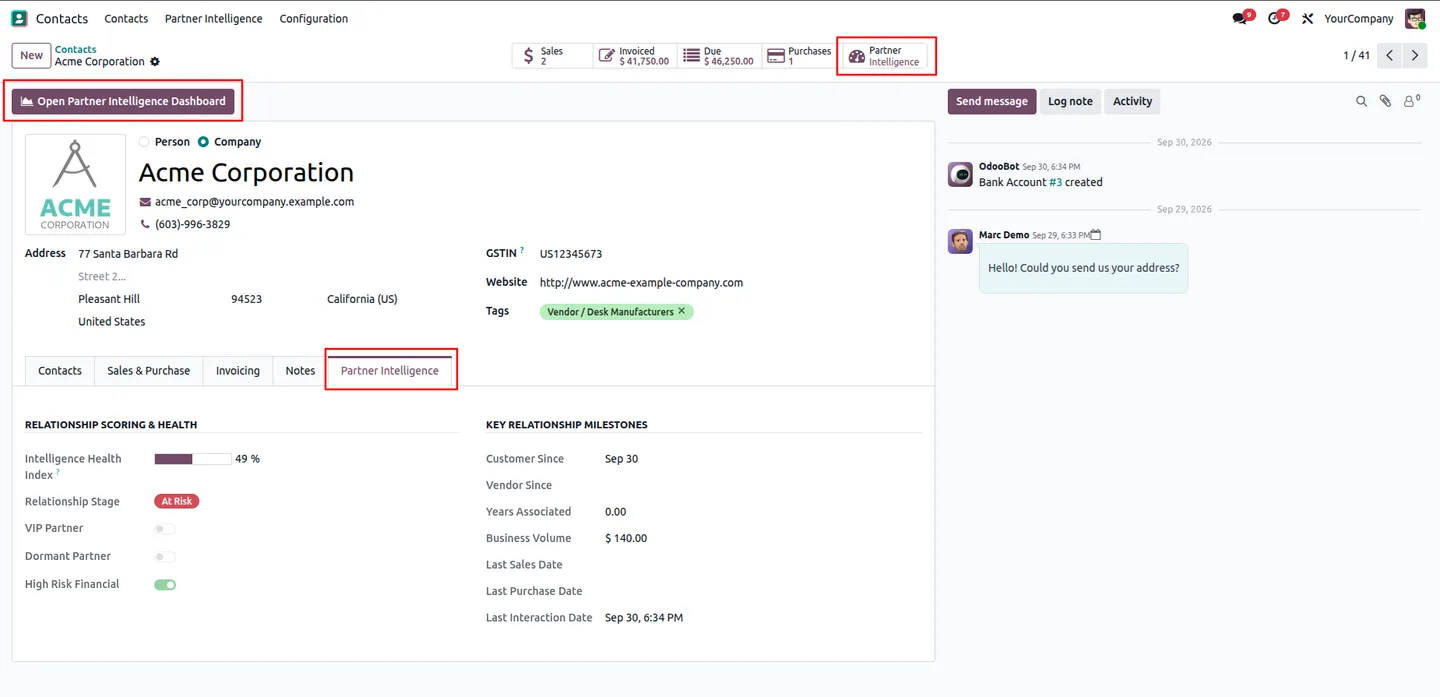The height and width of the screenshot is (697, 1440).
Task: Click the Send message button
Action: [x=992, y=101]
